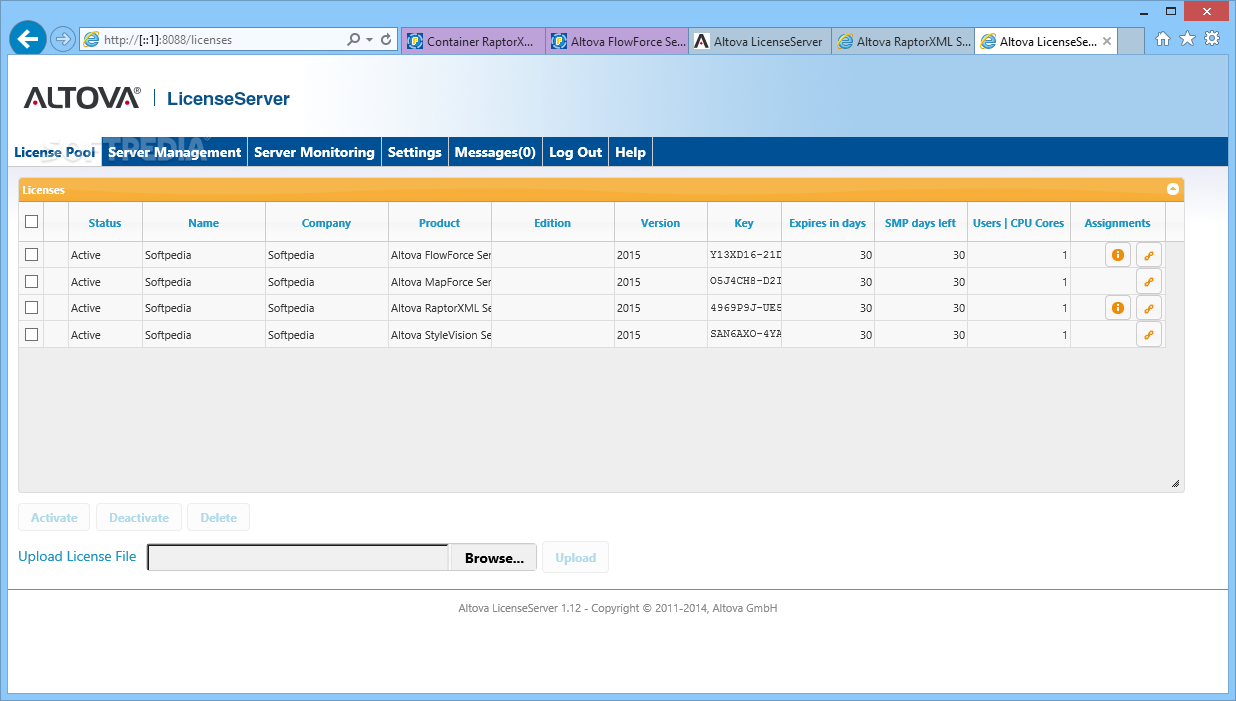Screen dimensions: 1236x701
Task: Switch to Container RaptorX browser tab
Action: point(473,41)
